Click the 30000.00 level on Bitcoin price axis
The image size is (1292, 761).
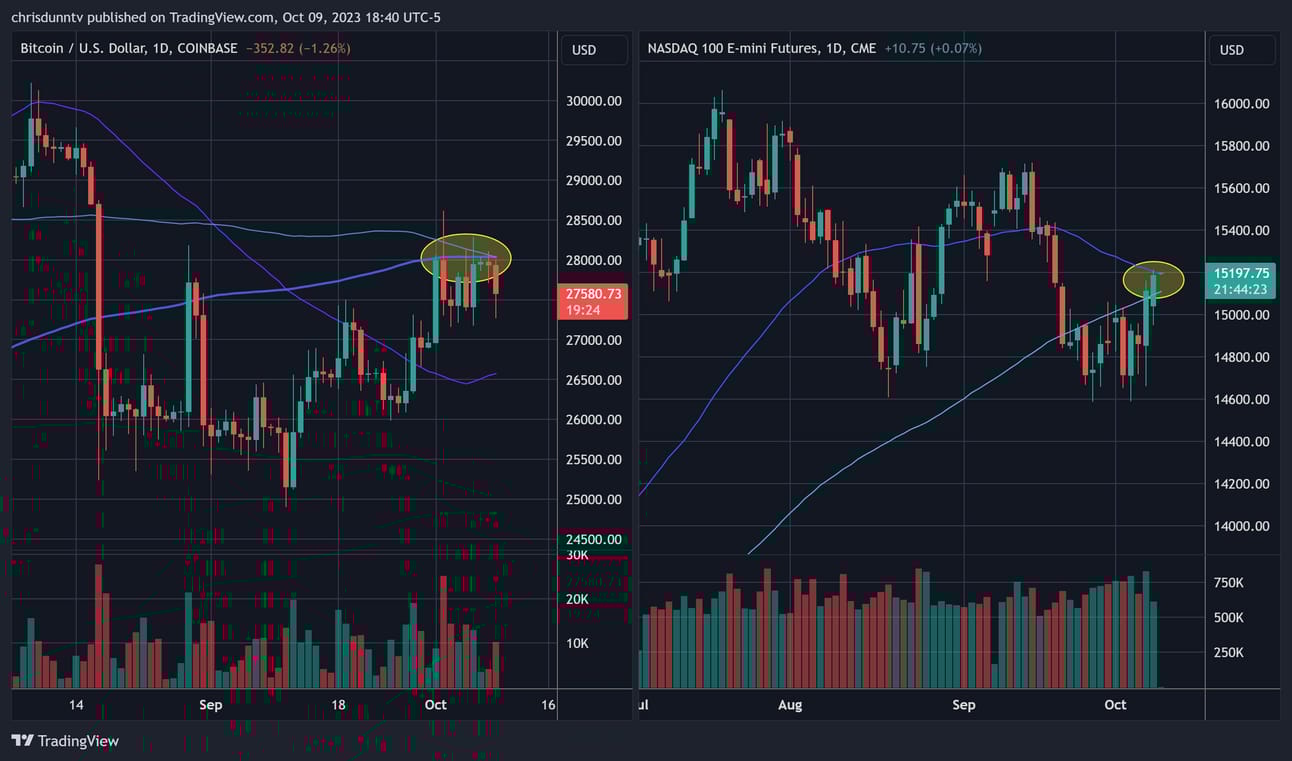click(593, 101)
